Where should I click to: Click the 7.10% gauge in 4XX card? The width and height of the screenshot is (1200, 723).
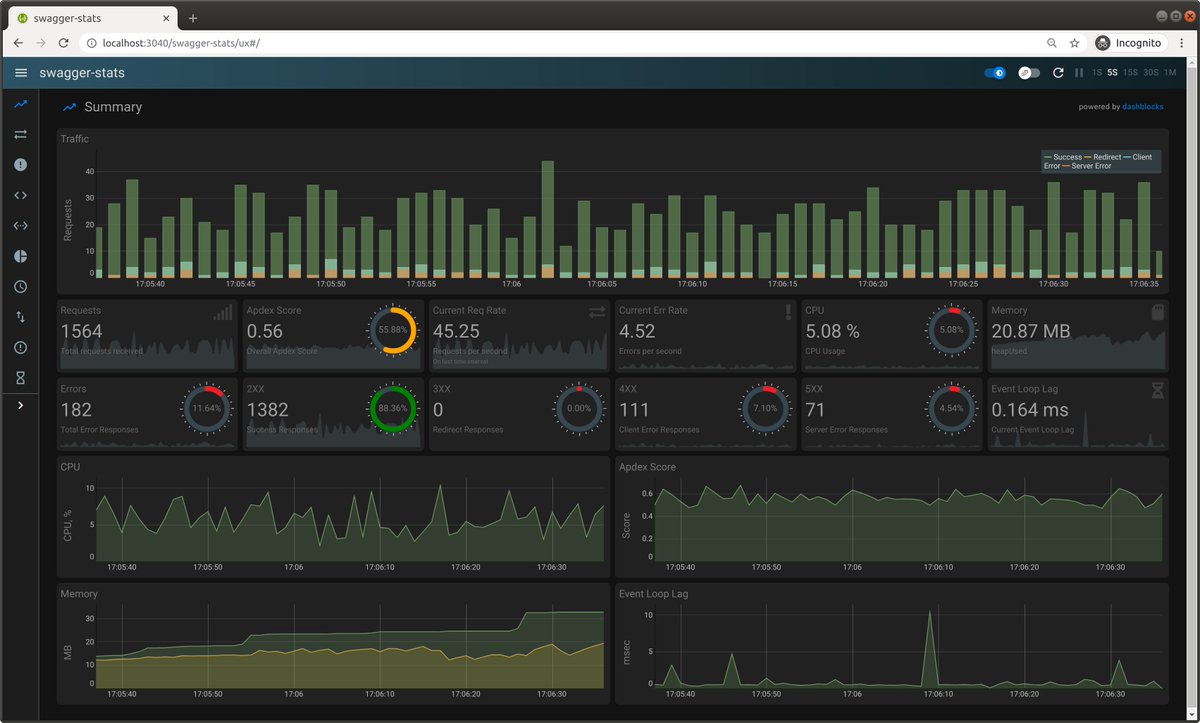click(x=764, y=408)
